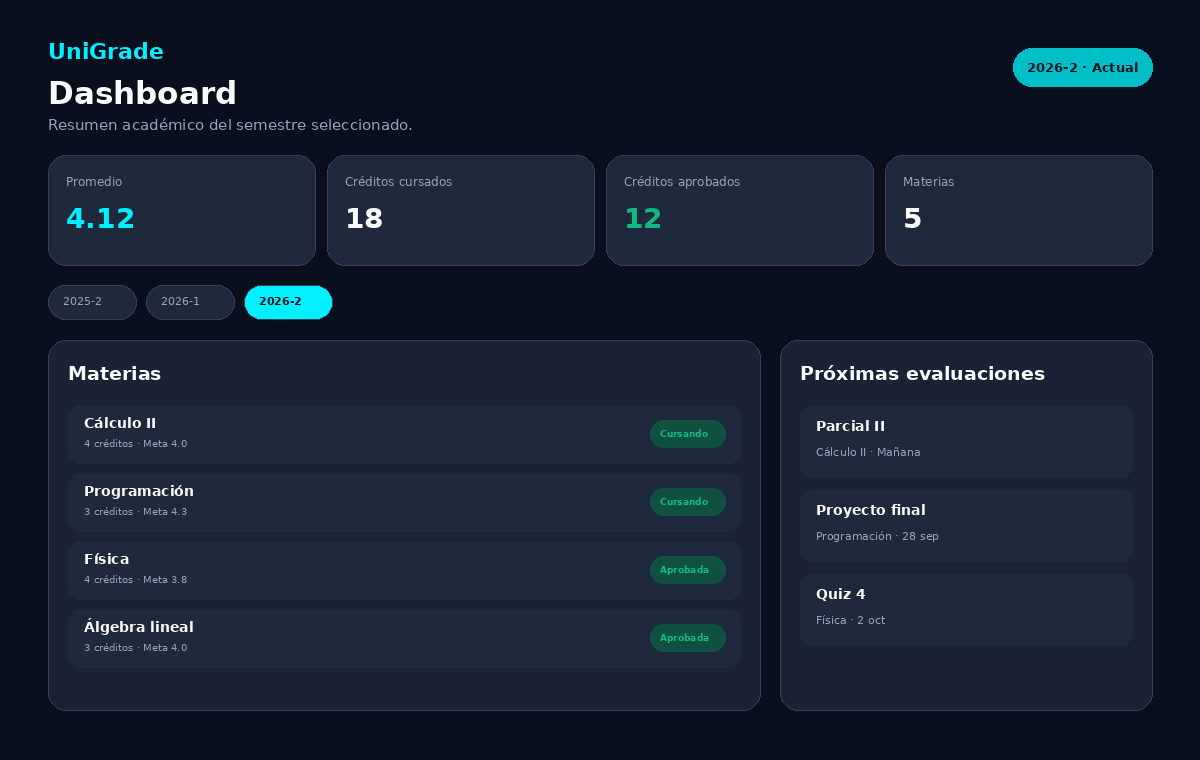Open the Física subject row
1200x760 pixels.
tap(404, 570)
